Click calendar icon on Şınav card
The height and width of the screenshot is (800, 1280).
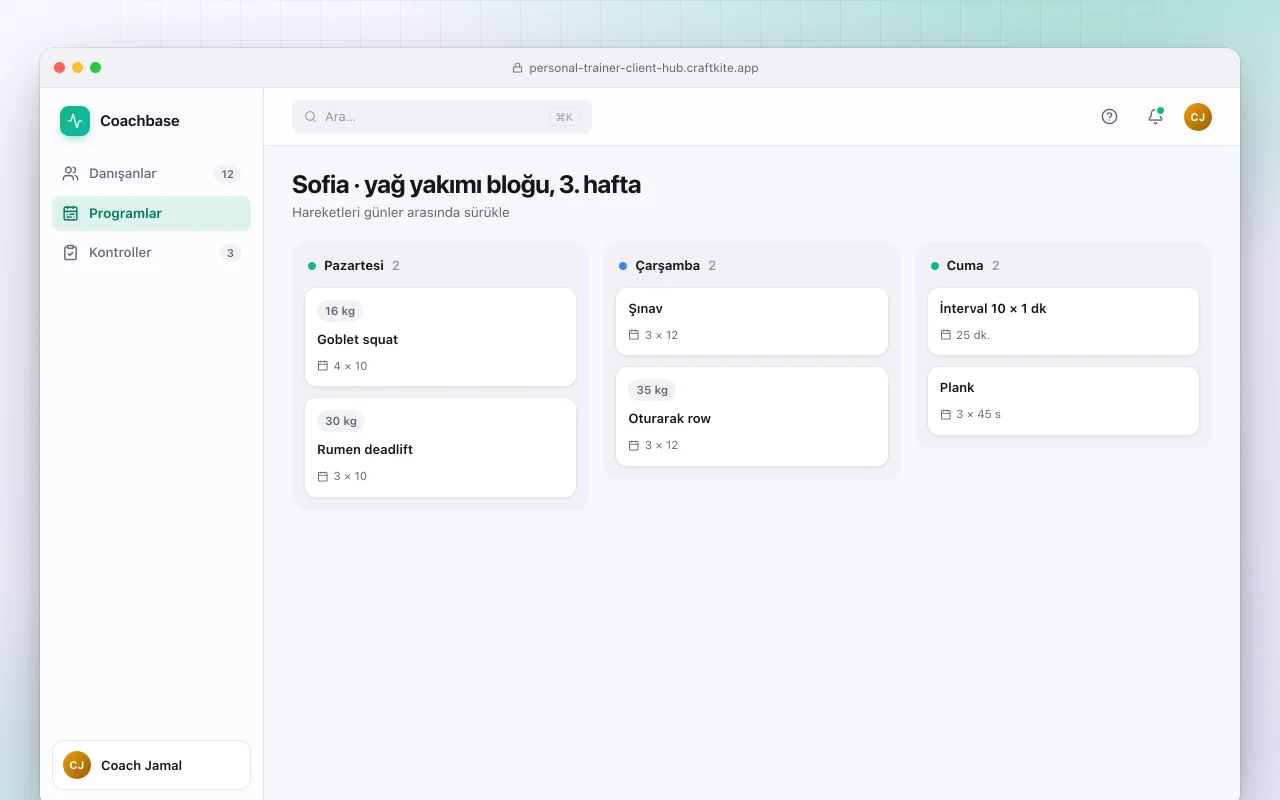[x=634, y=335]
